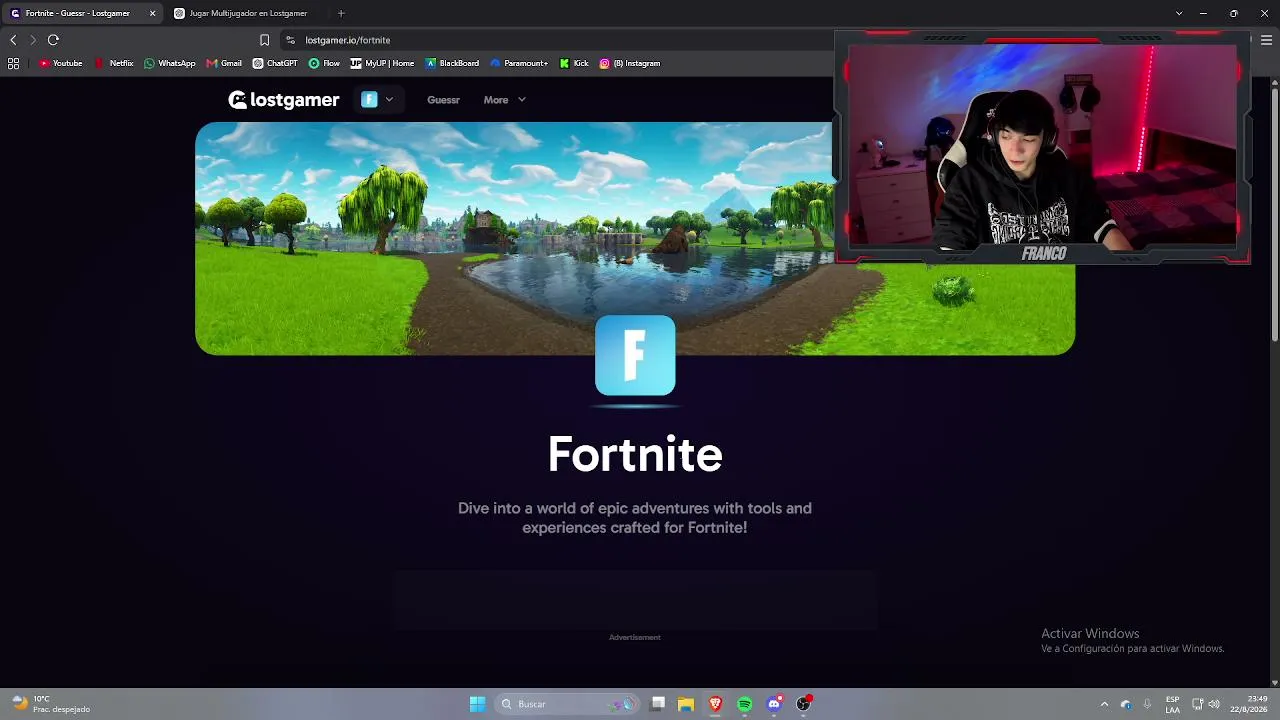Image resolution: width=1280 pixels, height=720 pixels.
Task: Open the Instagram bookmark
Action: (x=630, y=63)
